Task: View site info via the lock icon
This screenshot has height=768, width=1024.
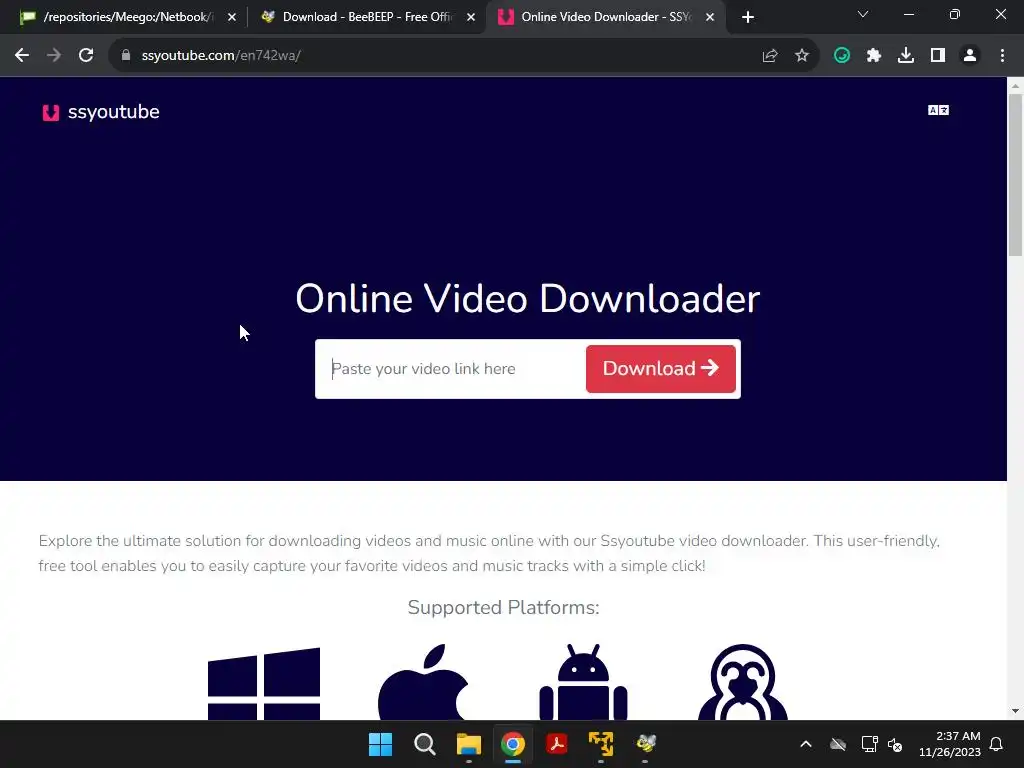Action: (126, 56)
